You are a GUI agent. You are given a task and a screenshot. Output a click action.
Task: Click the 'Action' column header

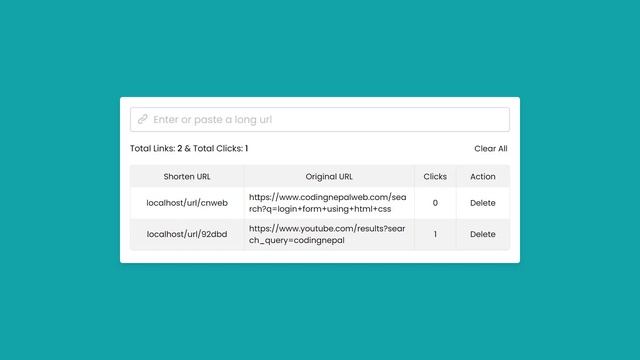click(482, 177)
